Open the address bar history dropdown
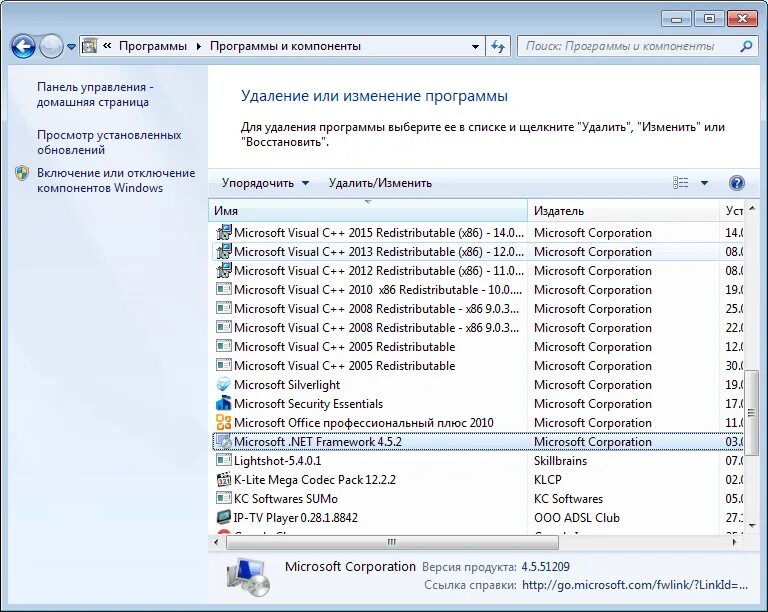The height and width of the screenshot is (612, 768). coord(475,47)
